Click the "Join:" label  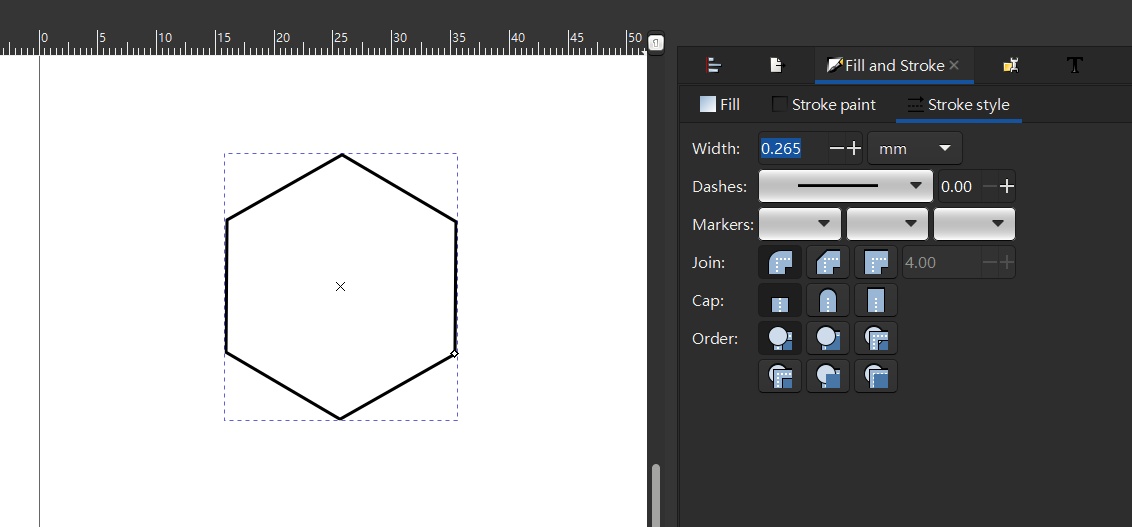[708, 263]
